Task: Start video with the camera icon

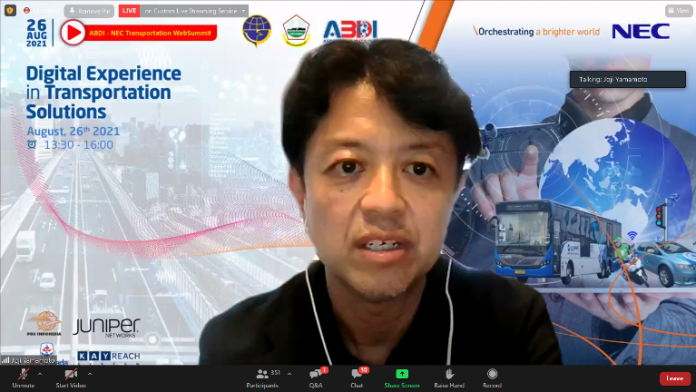Action: point(71,378)
